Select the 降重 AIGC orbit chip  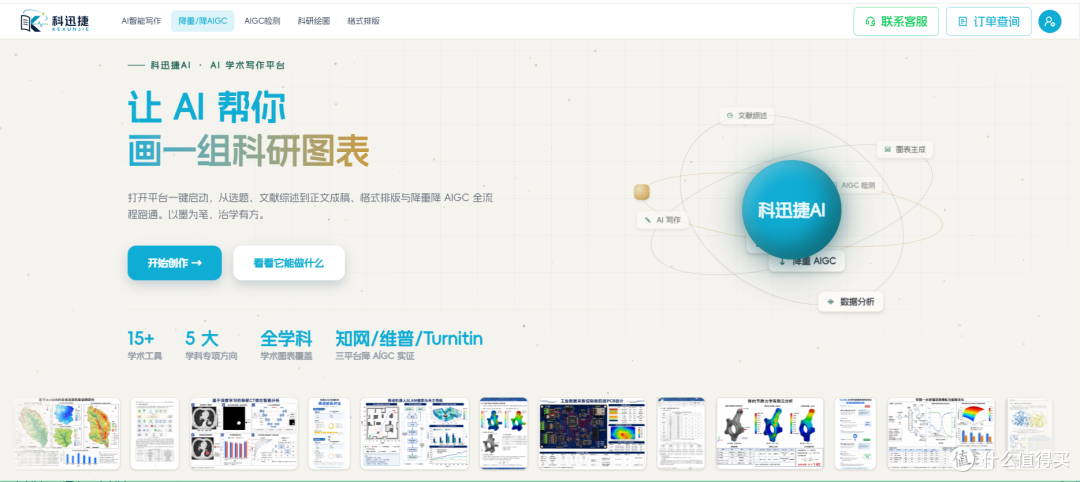click(807, 261)
